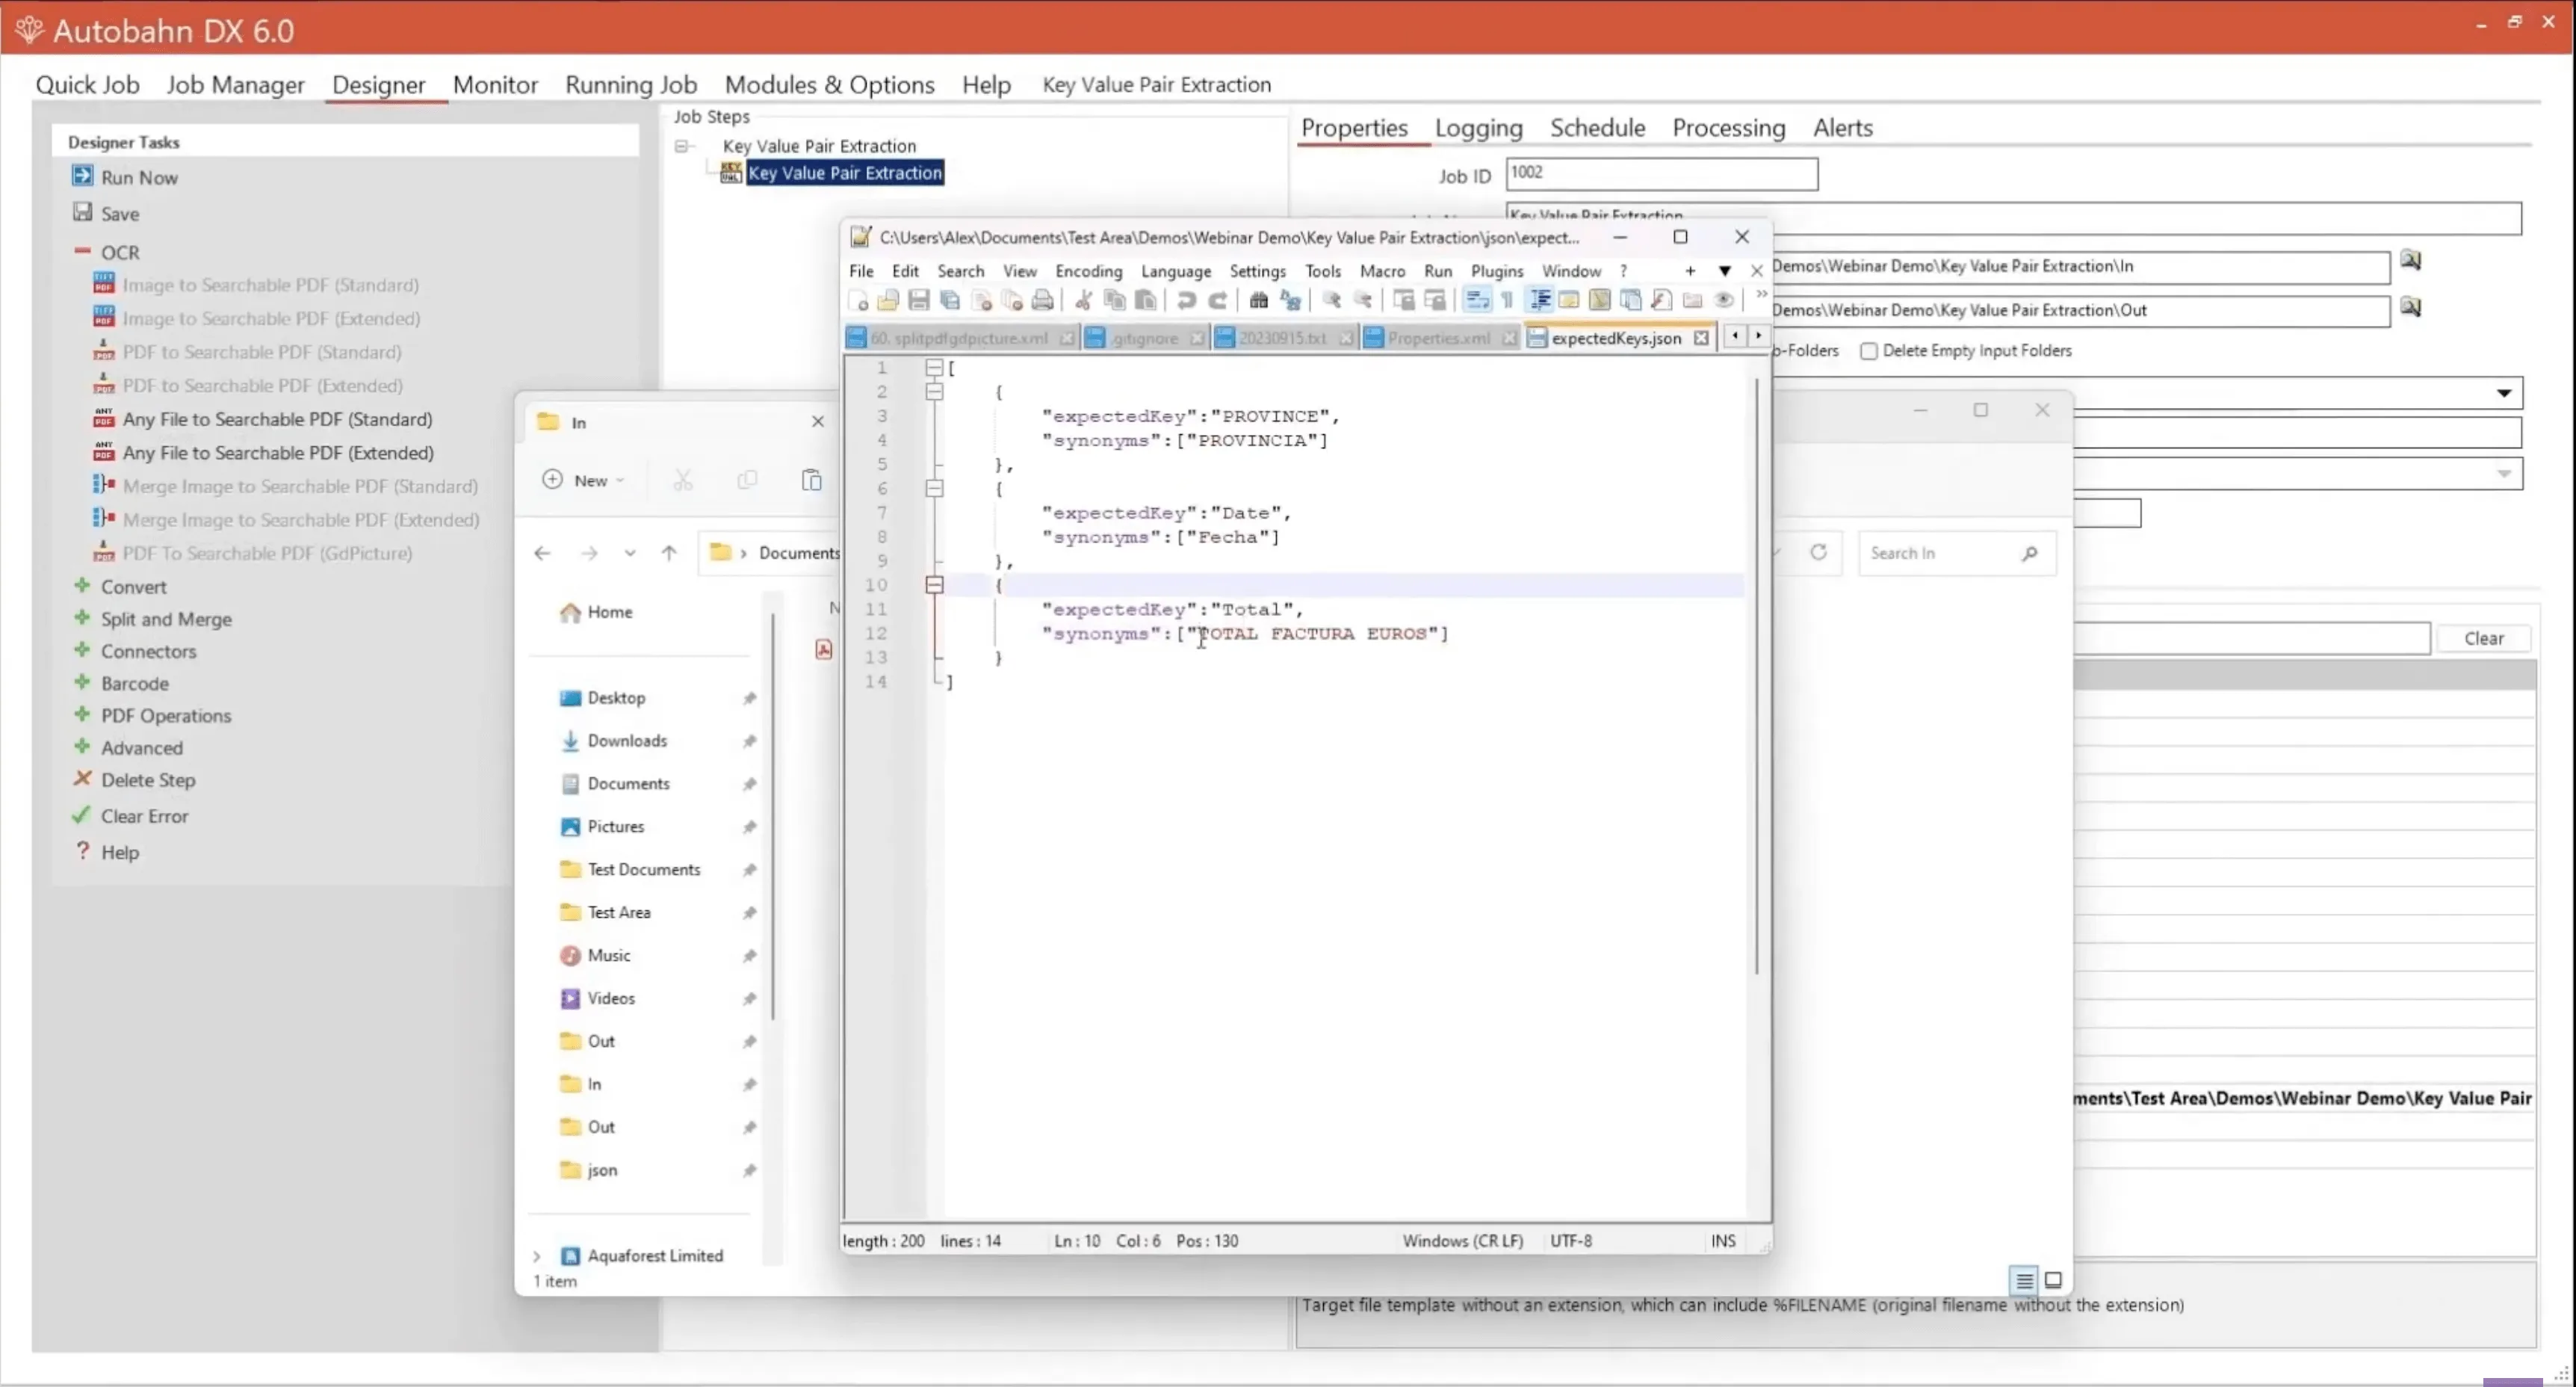Click the Save icon in Notepad++ toolbar
Viewport: 2576px width, 1387px height.
tap(920, 300)
